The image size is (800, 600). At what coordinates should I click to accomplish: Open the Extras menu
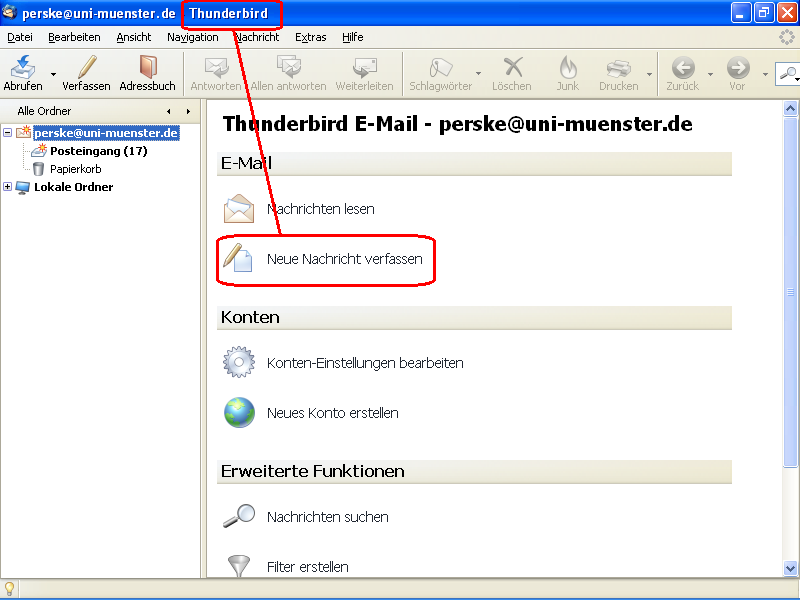310,37
